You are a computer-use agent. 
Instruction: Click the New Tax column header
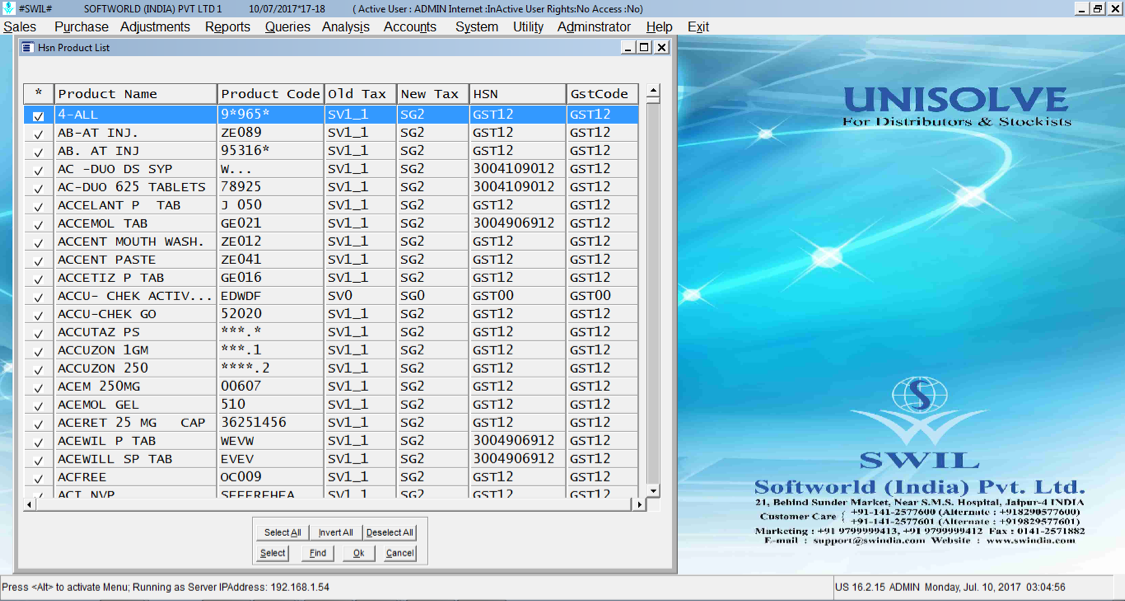433,94
